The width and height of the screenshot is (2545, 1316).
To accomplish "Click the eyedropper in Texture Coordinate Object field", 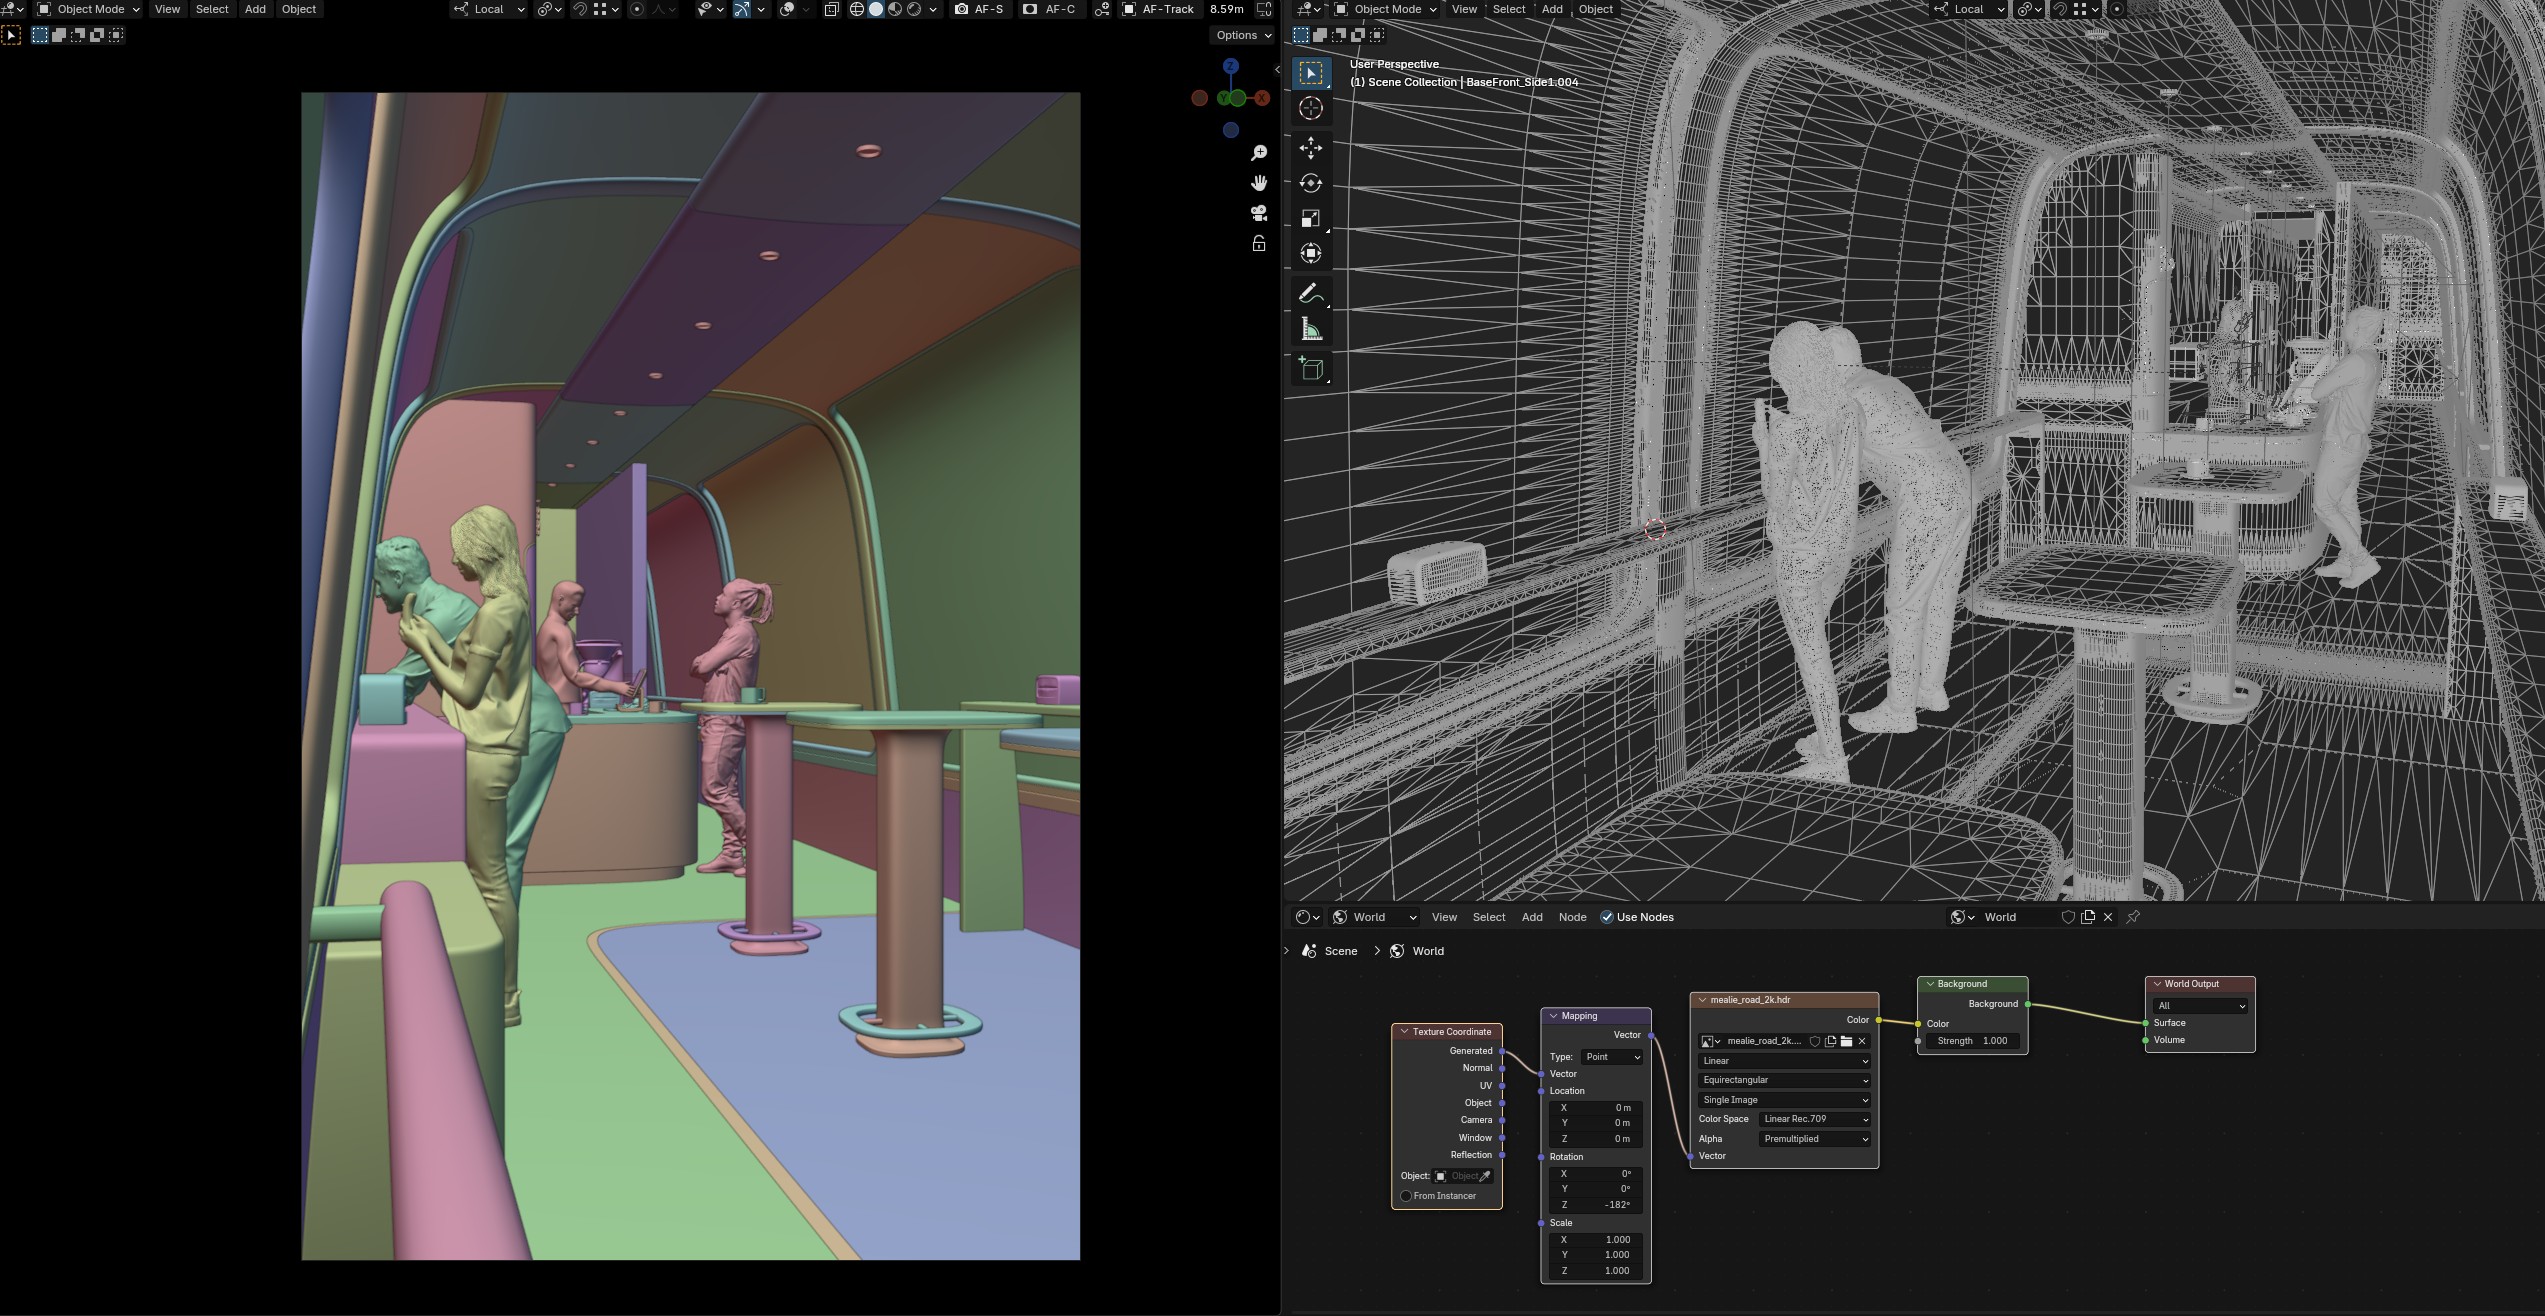I will pos(1485,1176).
